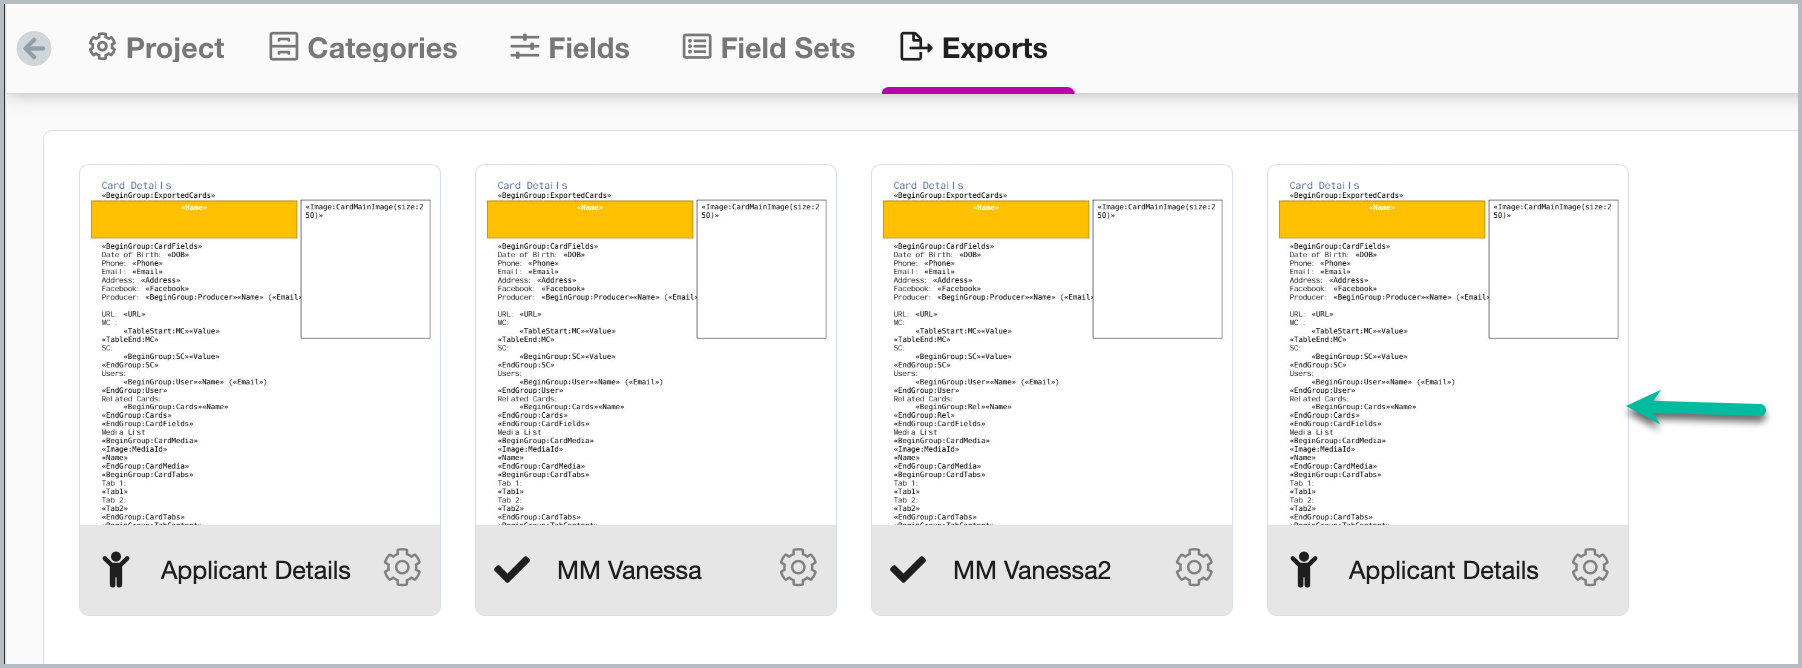Open the MM Vanessa export settings gear
Image resolution: width=1802 pixels, height=668 pixels.
pyautogui.click(x=798, y=567)
